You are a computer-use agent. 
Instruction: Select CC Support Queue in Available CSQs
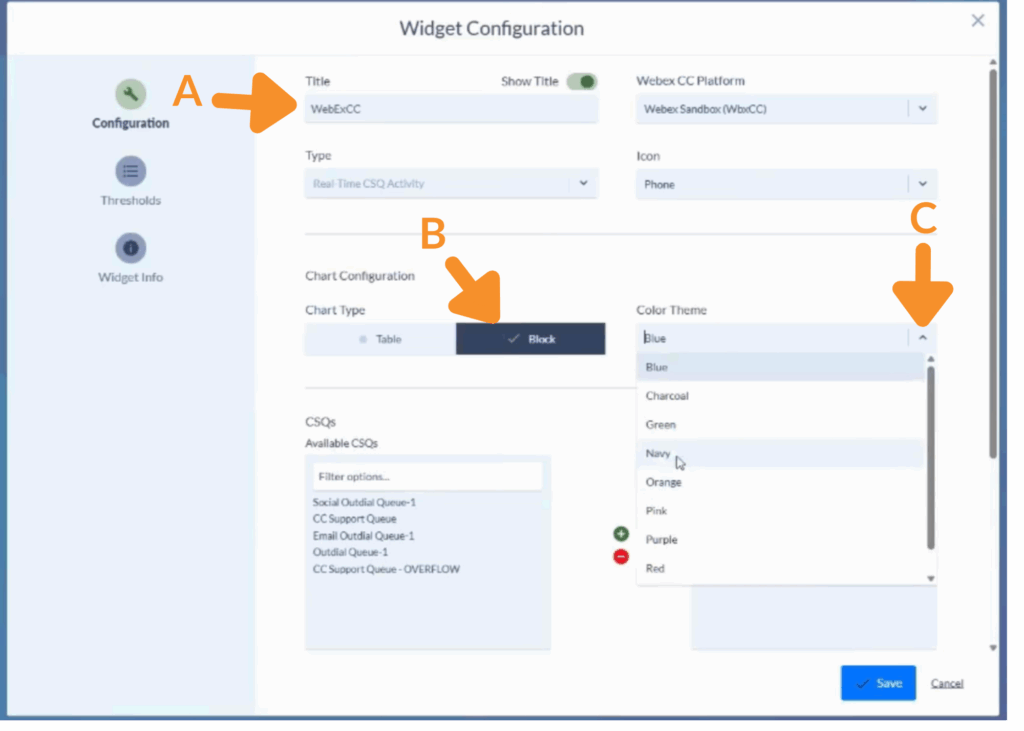(x=354, y=519)
